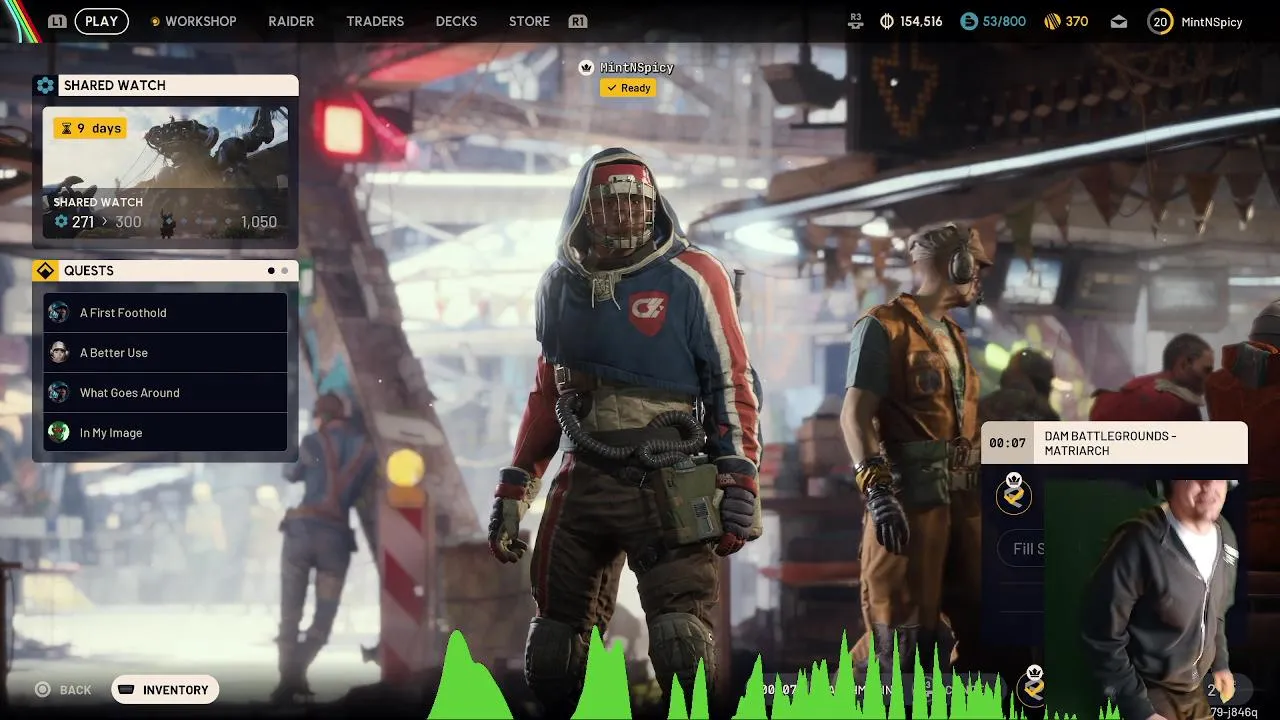
Task: Click the blue token icon beside 53/800
Action: tap(969, 21)
